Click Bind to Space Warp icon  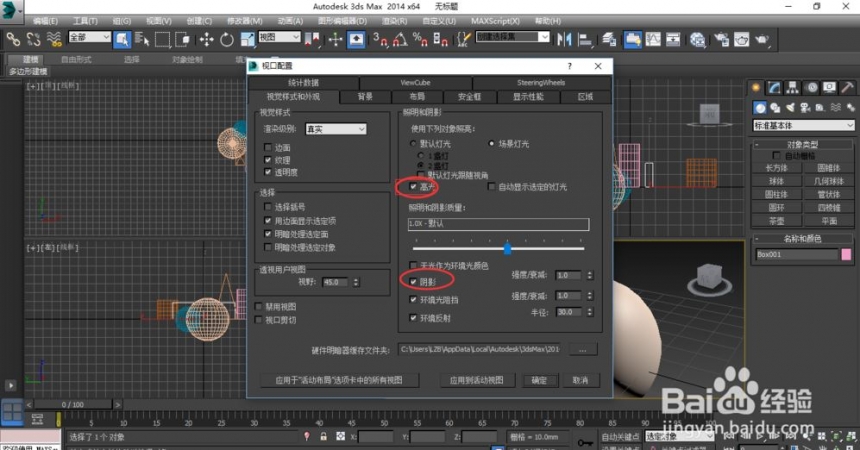coord(54,39)
